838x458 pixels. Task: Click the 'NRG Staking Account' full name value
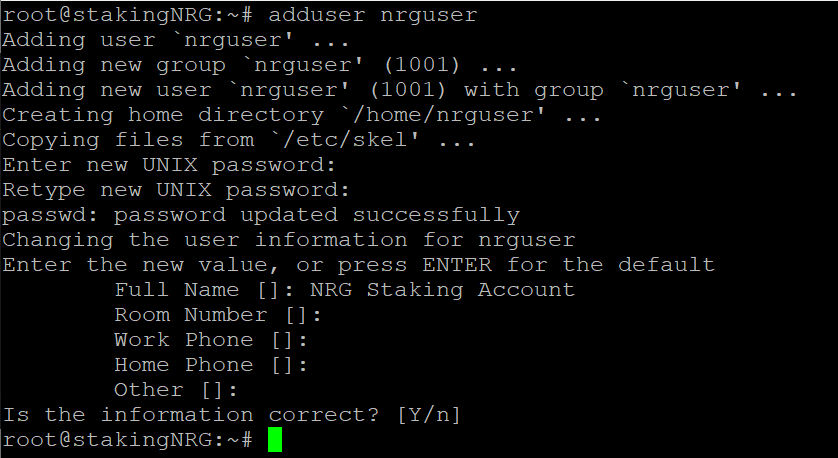click(443, 290)
